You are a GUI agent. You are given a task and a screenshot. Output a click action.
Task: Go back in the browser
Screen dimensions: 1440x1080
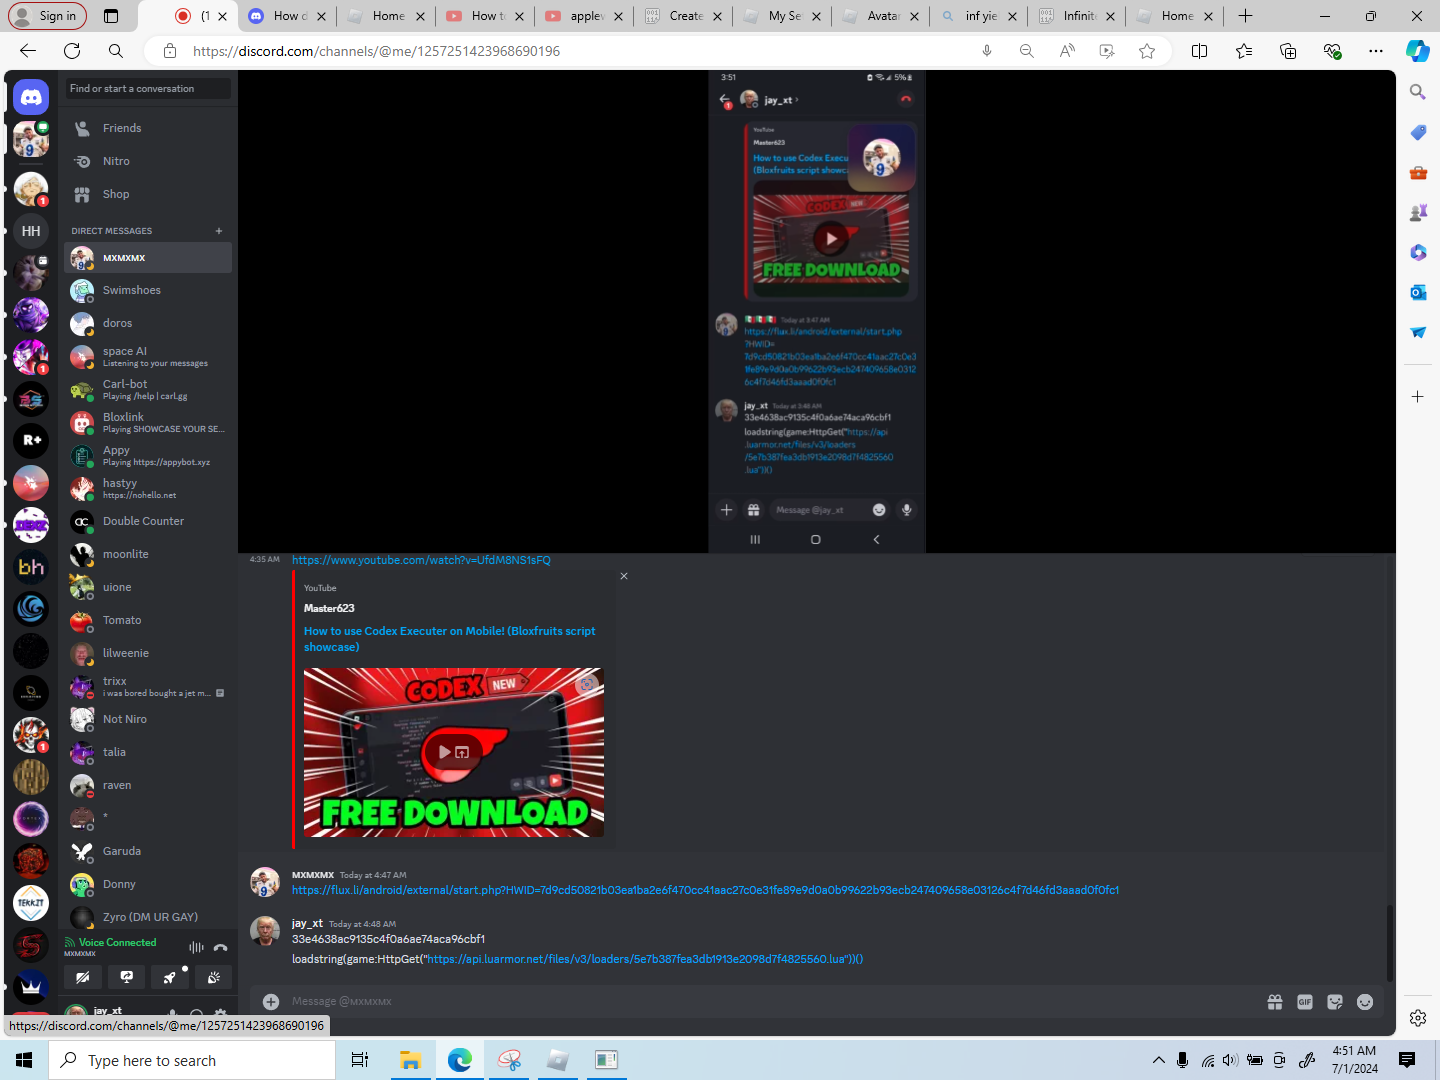[28, 51]
